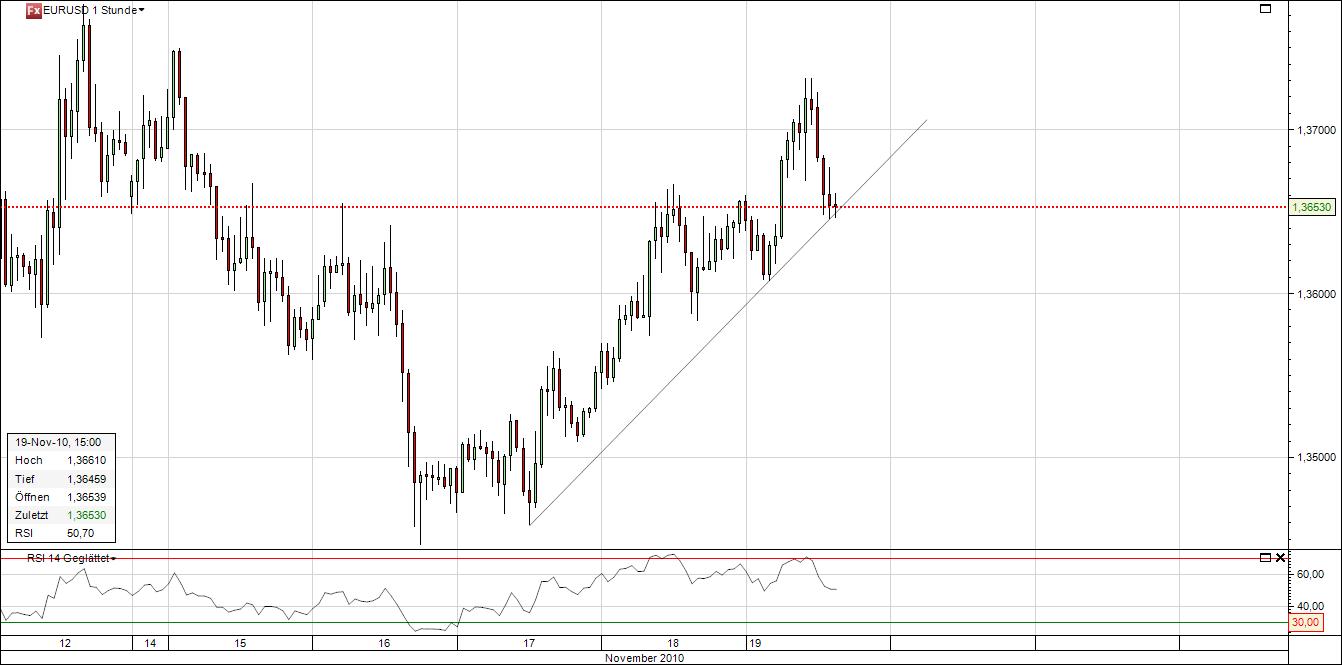This screenshot has width=1342, height=665.
Task: Click the red 30,00 RSI level label
Action: pos(1305,622)
